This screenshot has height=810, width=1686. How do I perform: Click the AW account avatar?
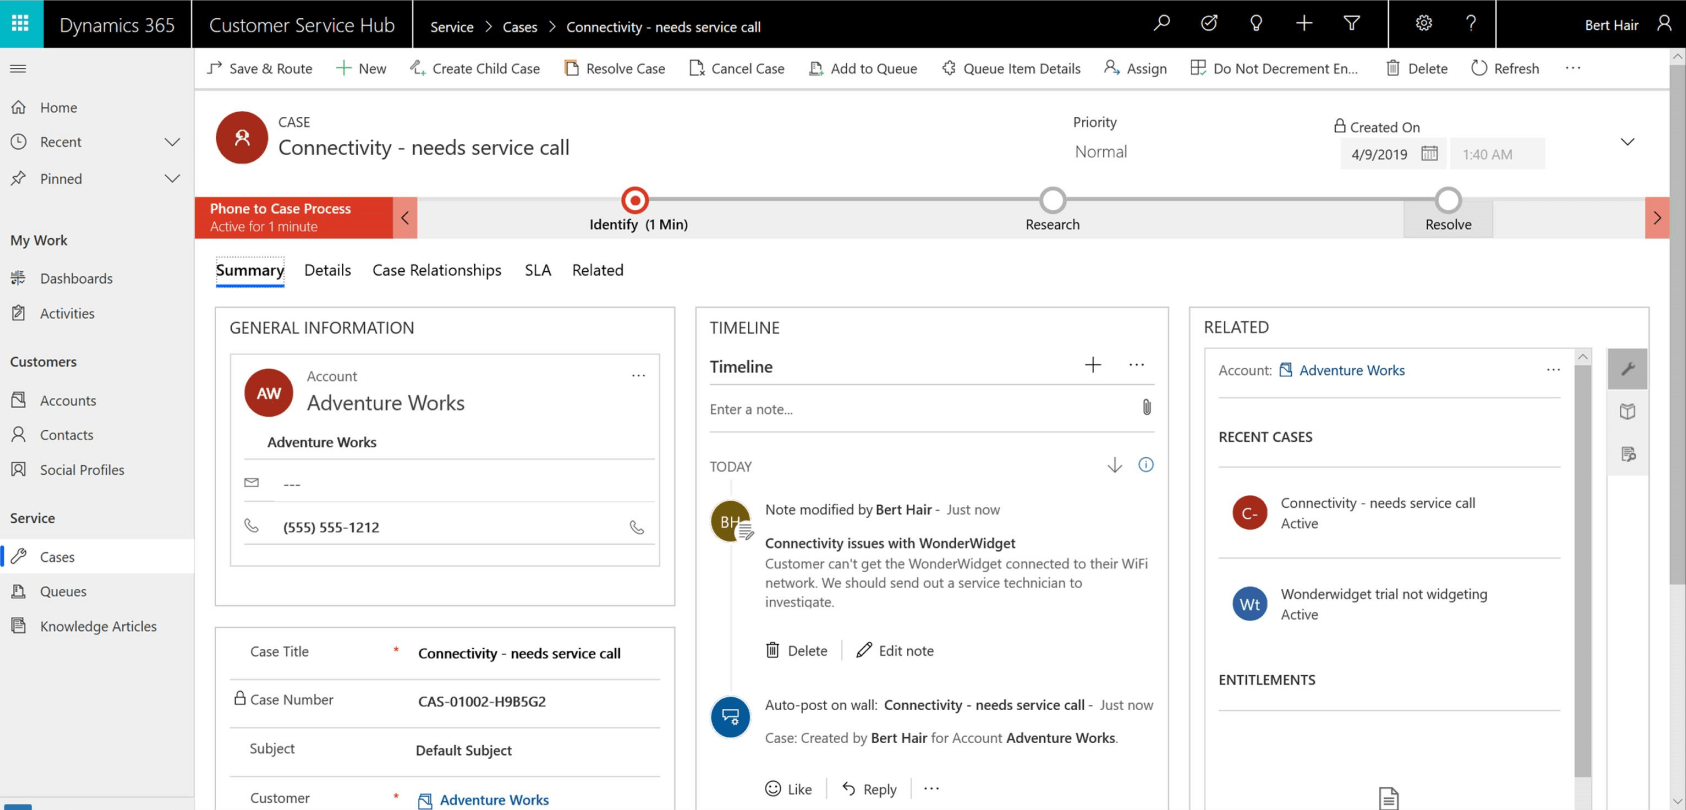[x=269, y=393]
